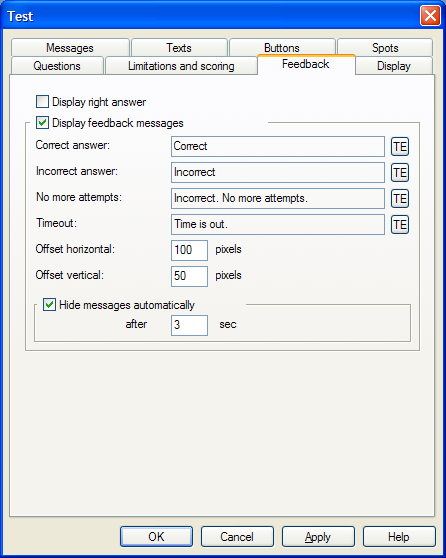Image resolution: width=446 pixels, height=558 pixels.
Task: Open text editor for Correct answer message
Action: click(400, 147)
